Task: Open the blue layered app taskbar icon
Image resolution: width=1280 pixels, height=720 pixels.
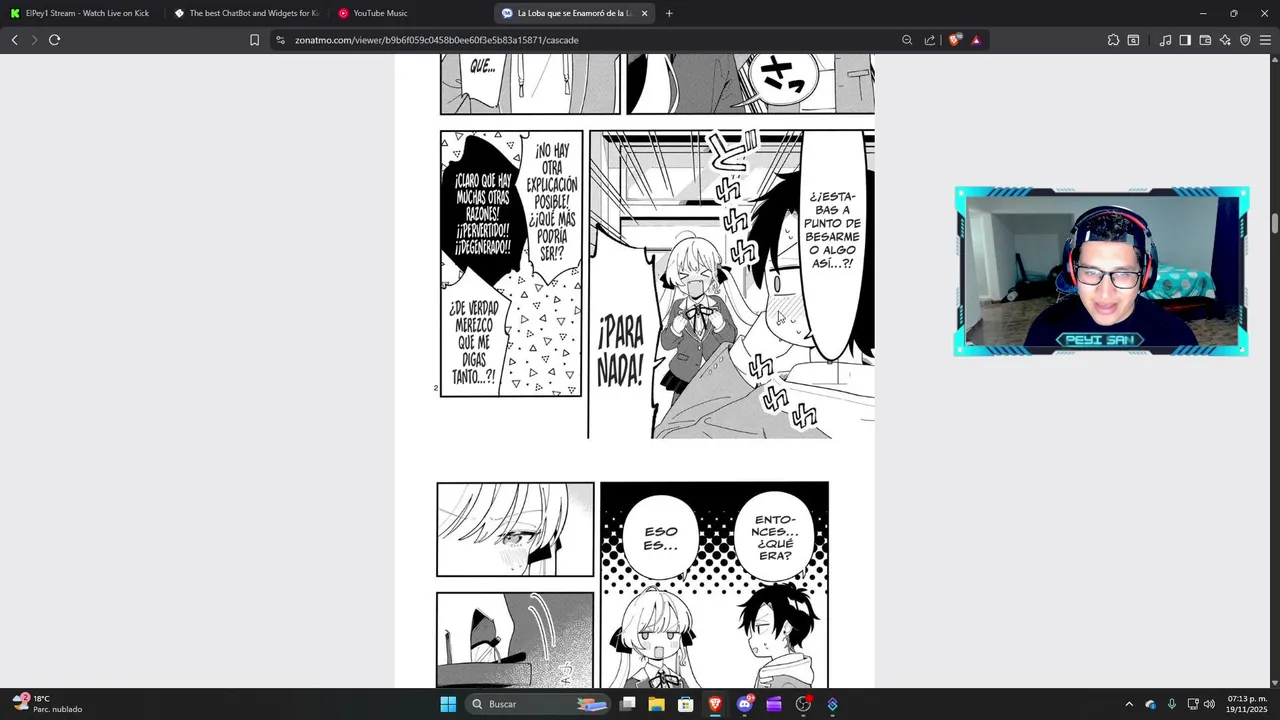Action: [832, 704]
